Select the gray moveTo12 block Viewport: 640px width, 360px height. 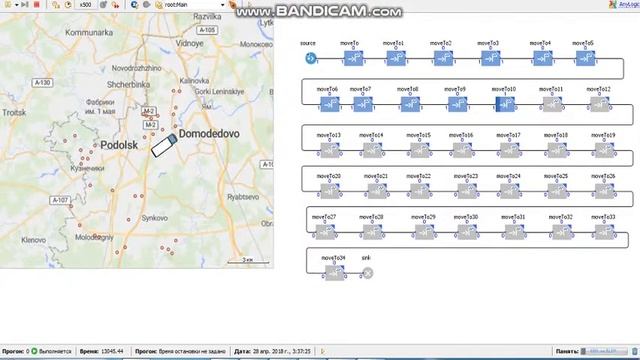[600, 104]
